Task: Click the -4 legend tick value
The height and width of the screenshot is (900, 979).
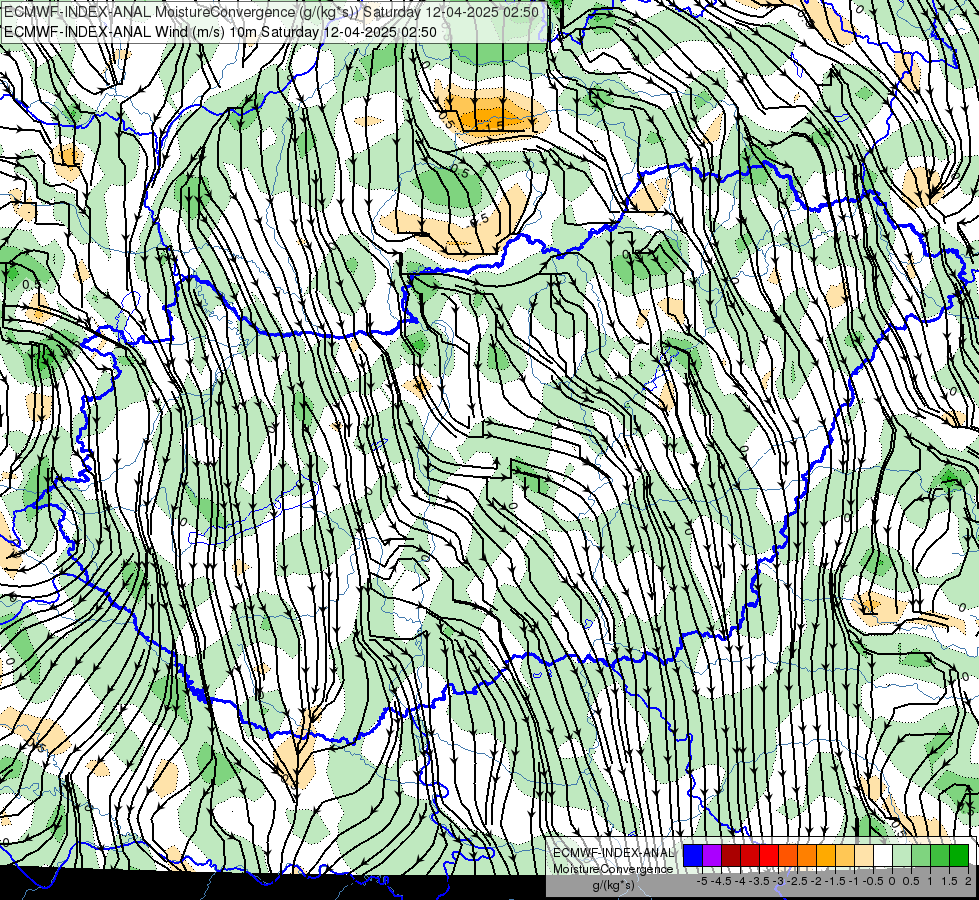Action: (740, 881)
